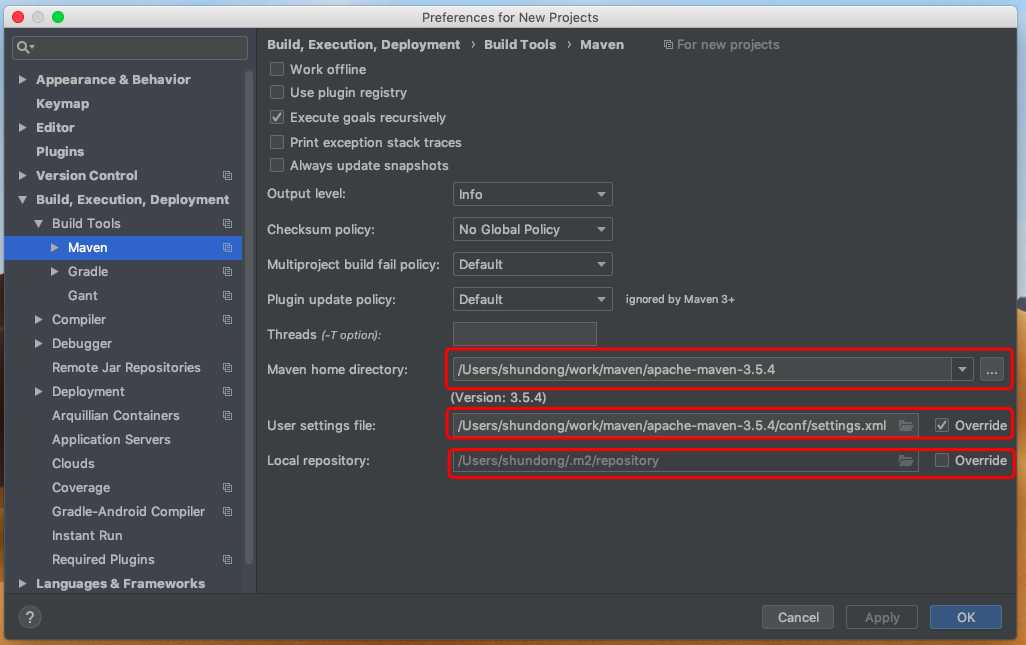Select Keymap in settings tree
This screenshot has height=645, width=1026.
point(62,103)
